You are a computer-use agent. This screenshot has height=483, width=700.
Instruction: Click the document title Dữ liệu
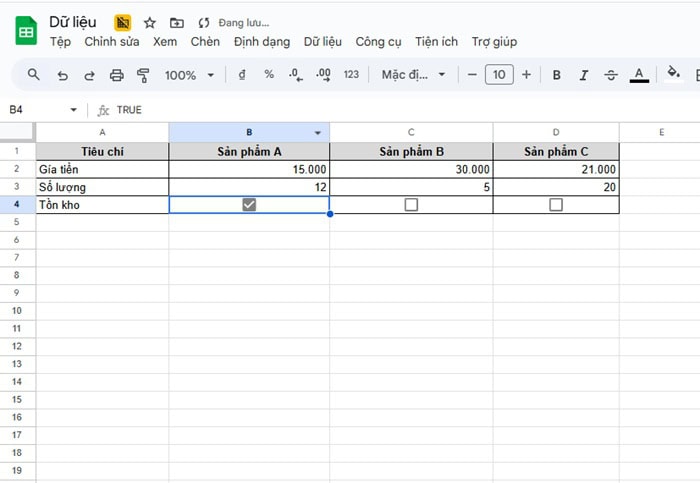click(x=73, y=22)
